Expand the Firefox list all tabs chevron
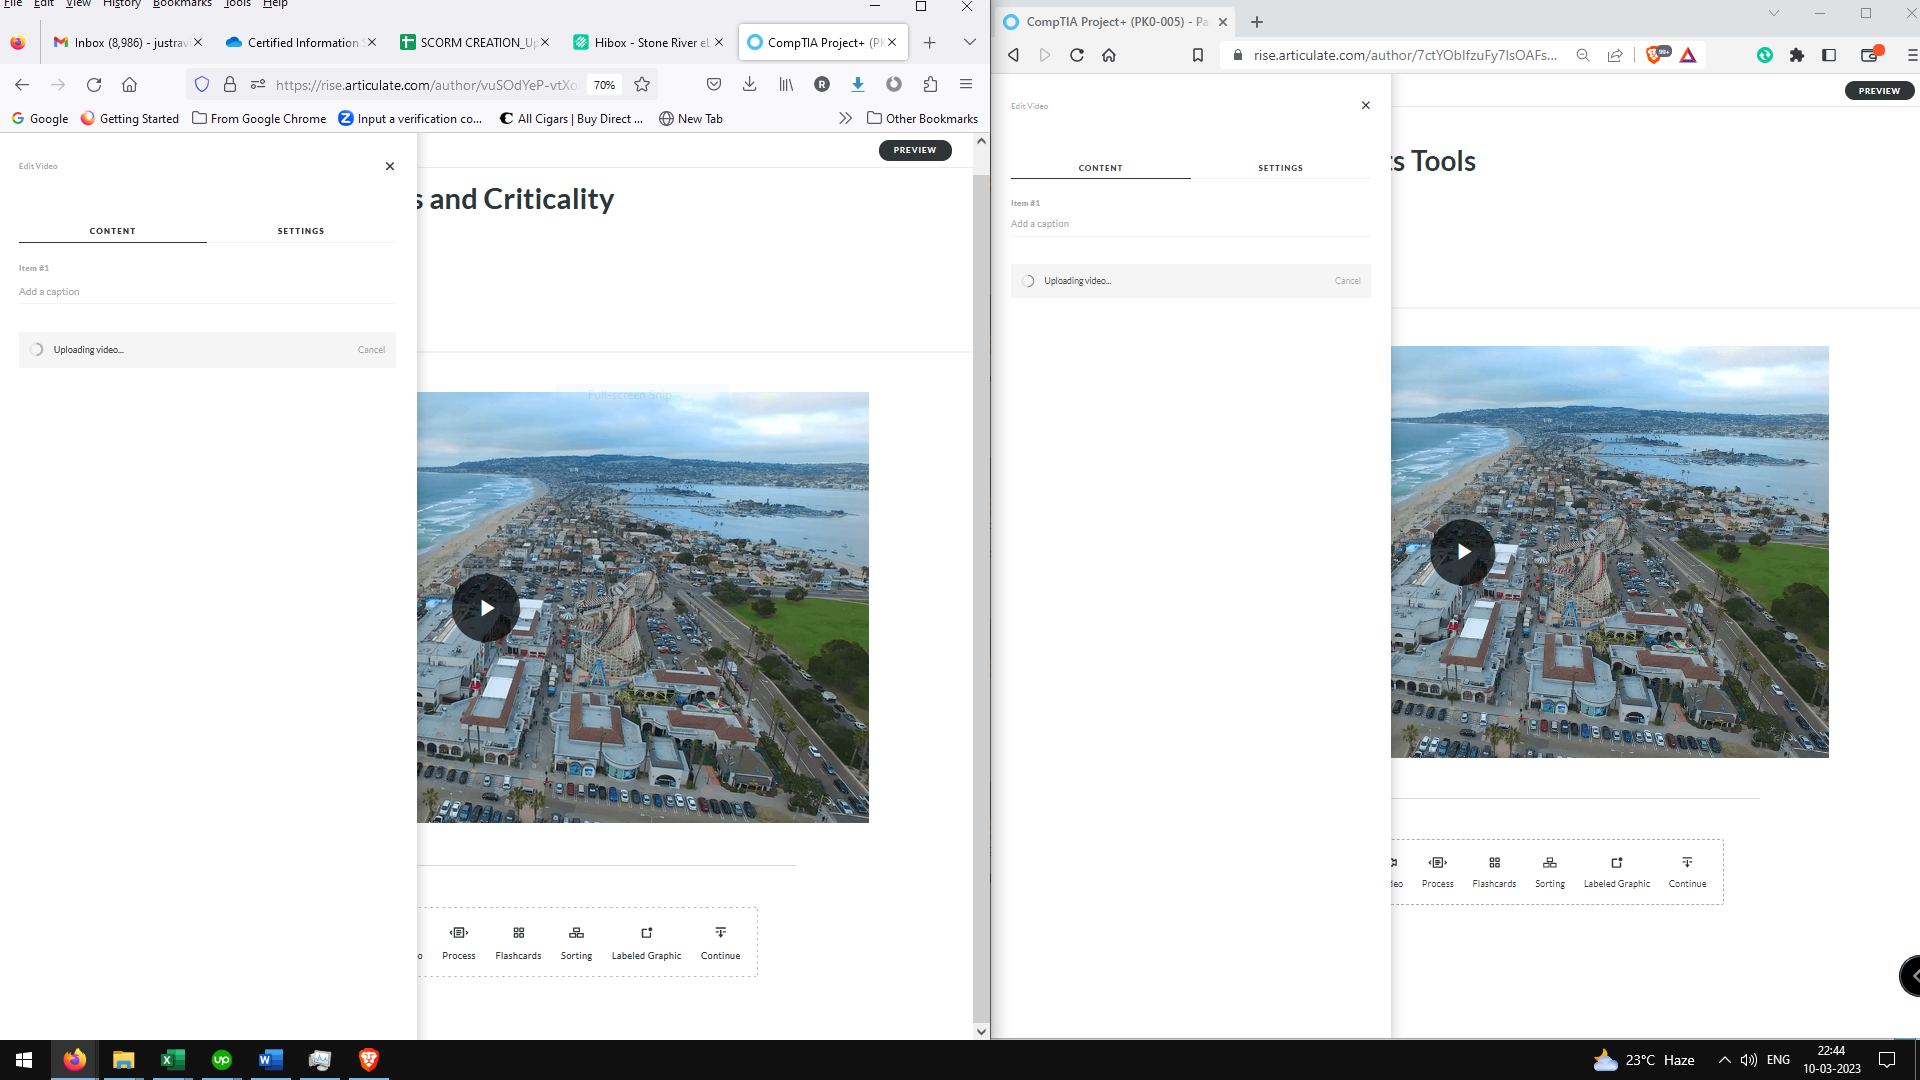Image resolution: width=1920 pixels, height=1080 pixels. coord(969,42)
